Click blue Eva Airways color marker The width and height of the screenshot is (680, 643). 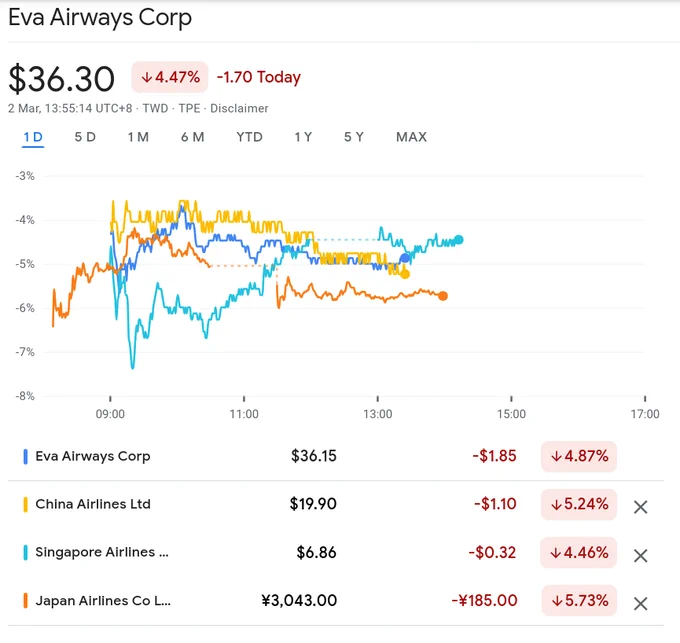click(x=25, y=456)
